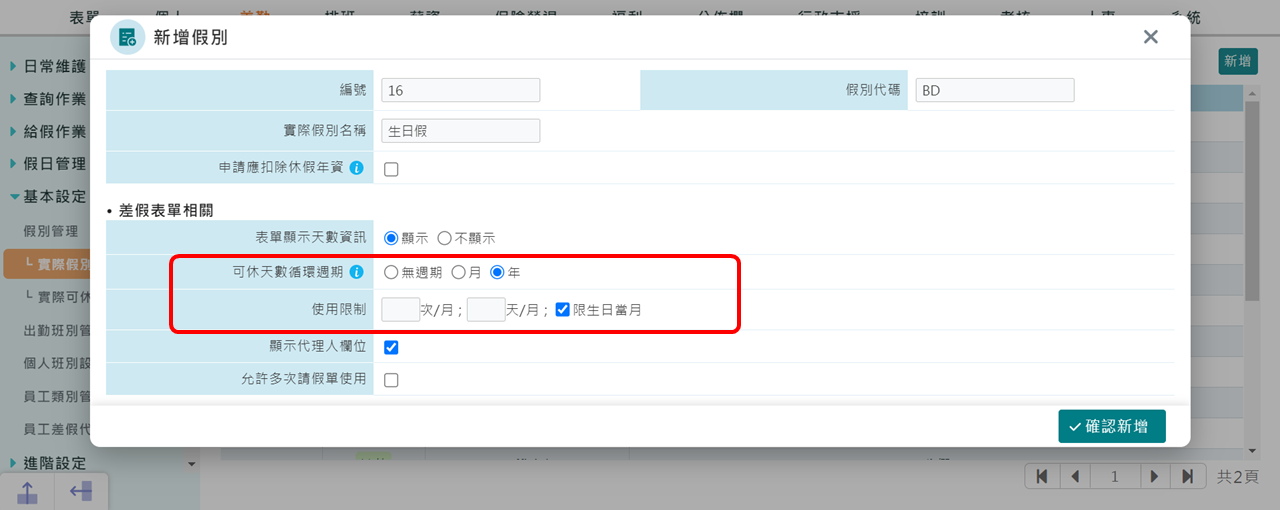
Task: Click info icon next to 可休天數循環週期
Action: pyautogui.click(x=356, y=272)
